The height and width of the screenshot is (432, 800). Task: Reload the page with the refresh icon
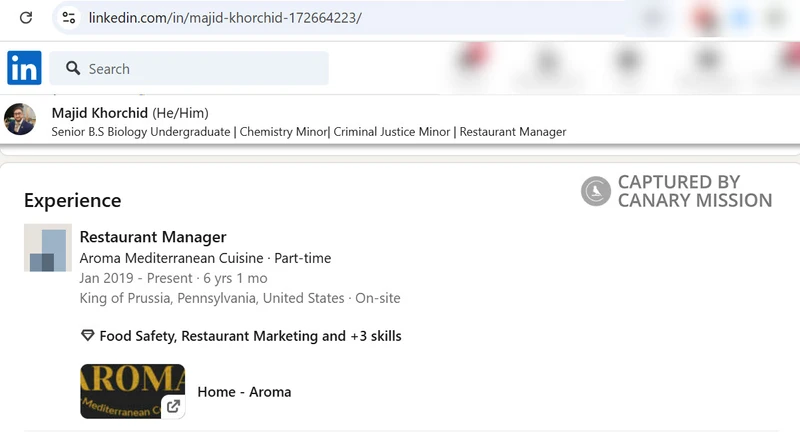click(x=26, y=18)
